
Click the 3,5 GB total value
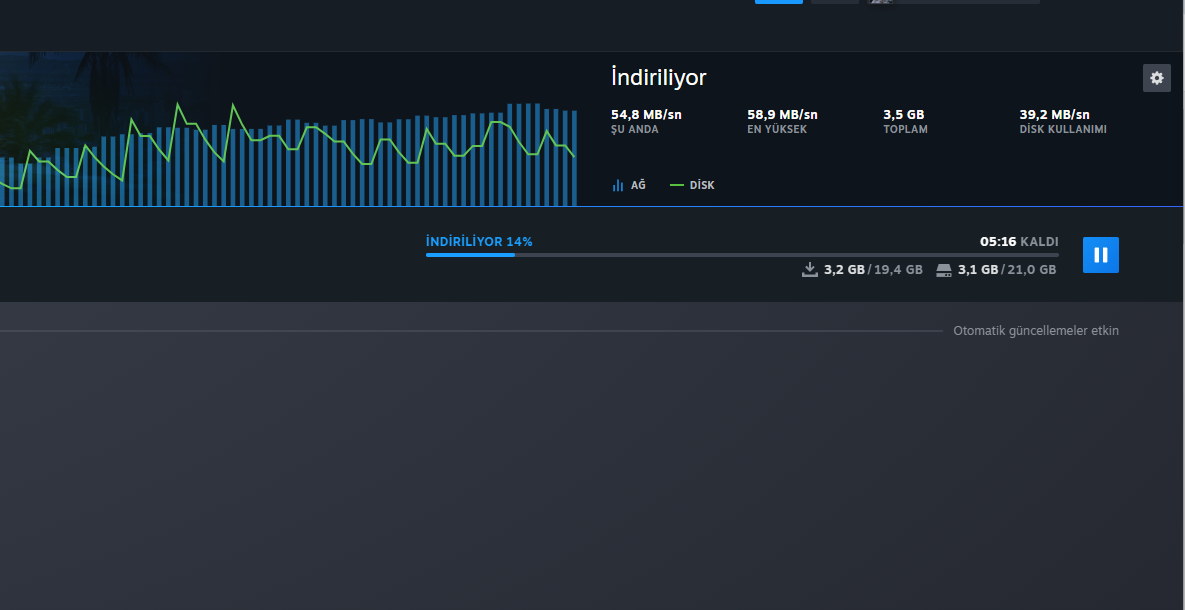point(904,115)
